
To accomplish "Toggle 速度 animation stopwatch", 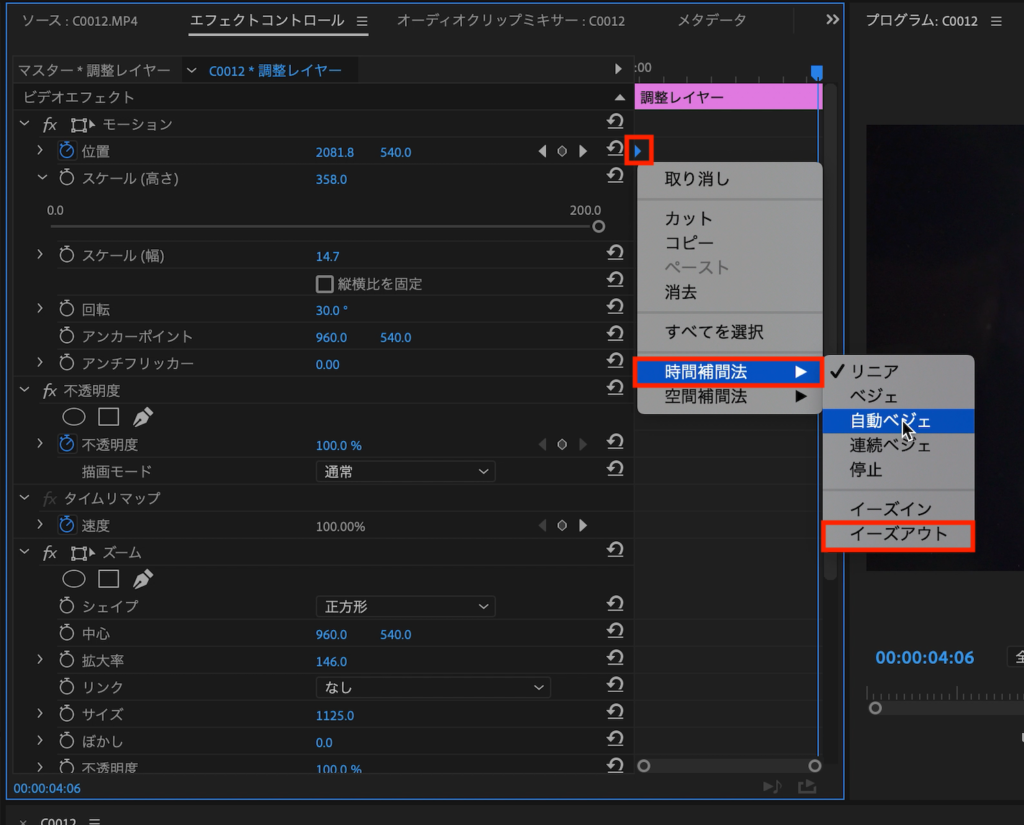I will 67,525.
